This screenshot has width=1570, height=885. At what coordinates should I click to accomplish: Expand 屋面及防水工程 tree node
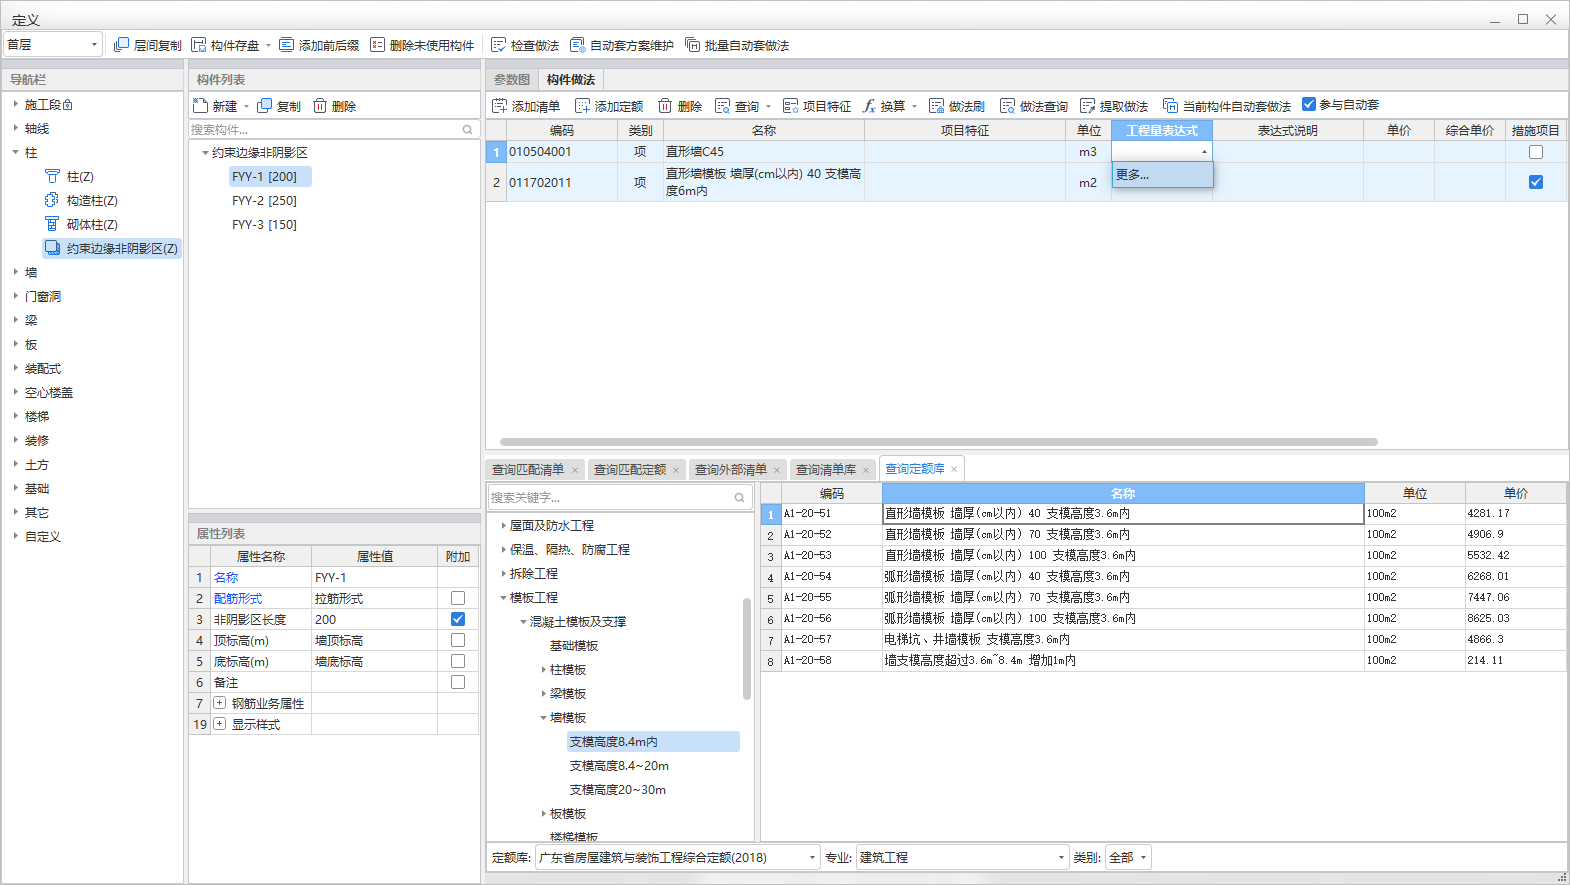pyautogui.click(x=503, y=525)
